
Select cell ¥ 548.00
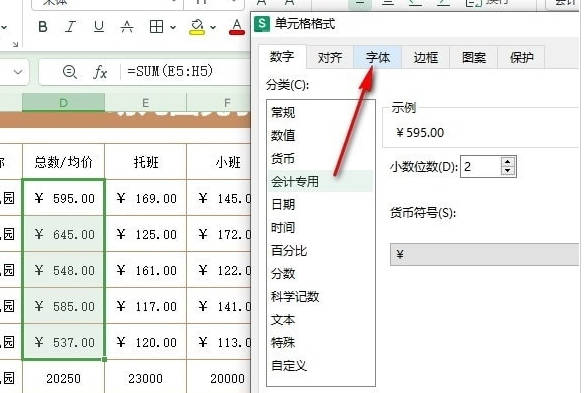pyautogui.click(x=64, y=270)
